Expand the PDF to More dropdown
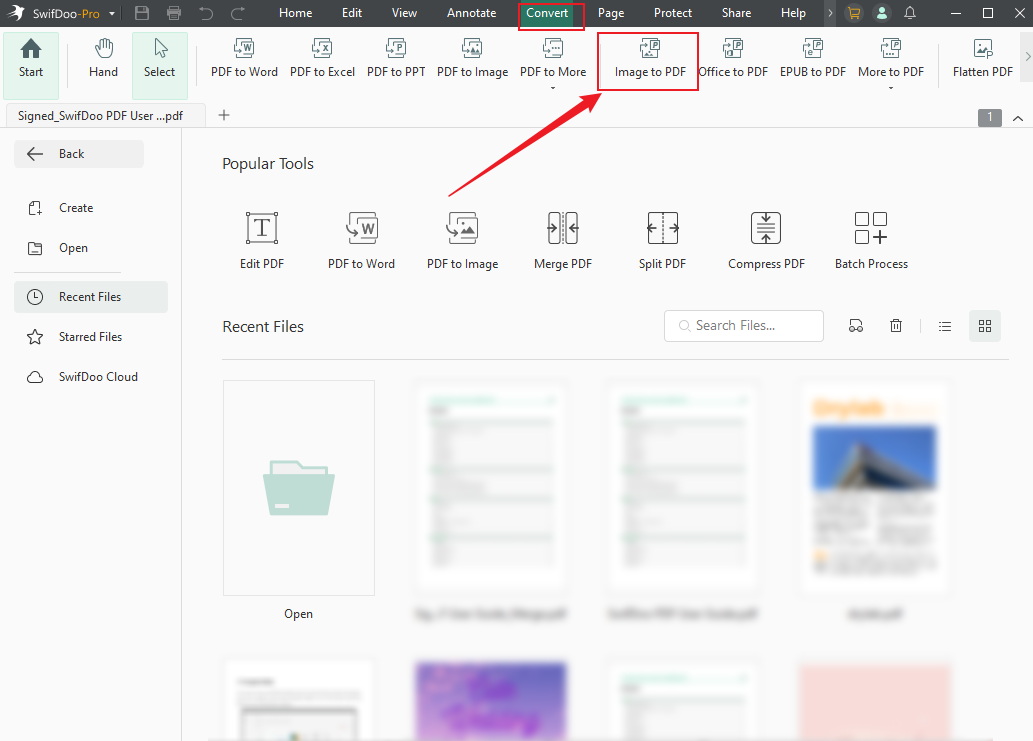This screenshot has width=1033, height=741. tap(553, 88)
